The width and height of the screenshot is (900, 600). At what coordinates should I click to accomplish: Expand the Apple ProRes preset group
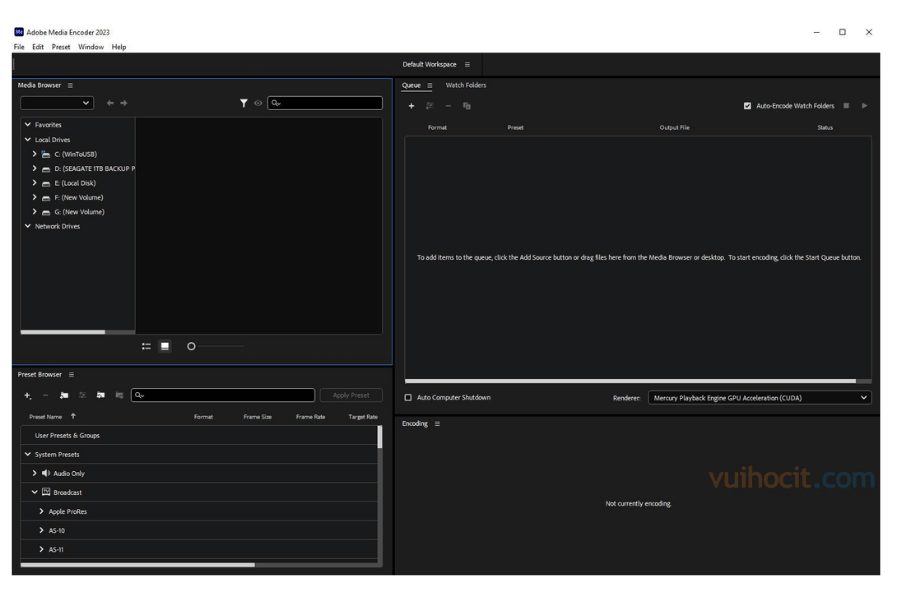(41, 512)
